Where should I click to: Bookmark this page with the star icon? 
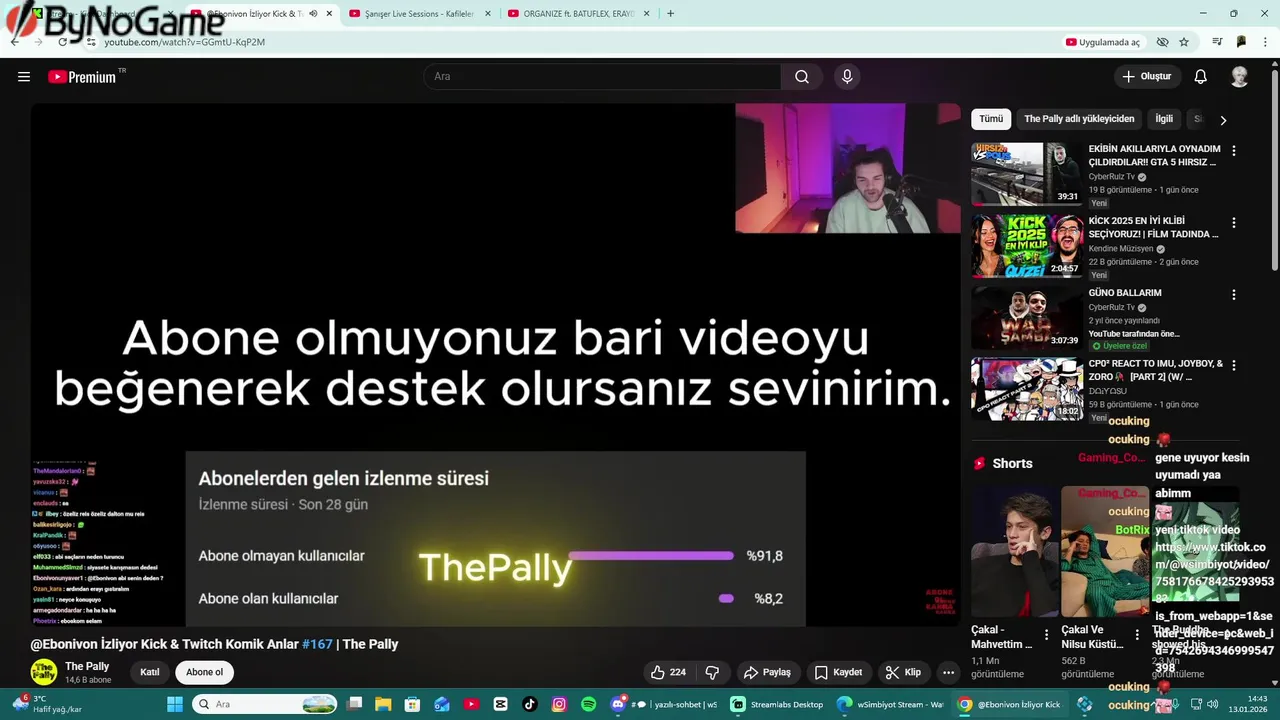[x=1184, y=42]
